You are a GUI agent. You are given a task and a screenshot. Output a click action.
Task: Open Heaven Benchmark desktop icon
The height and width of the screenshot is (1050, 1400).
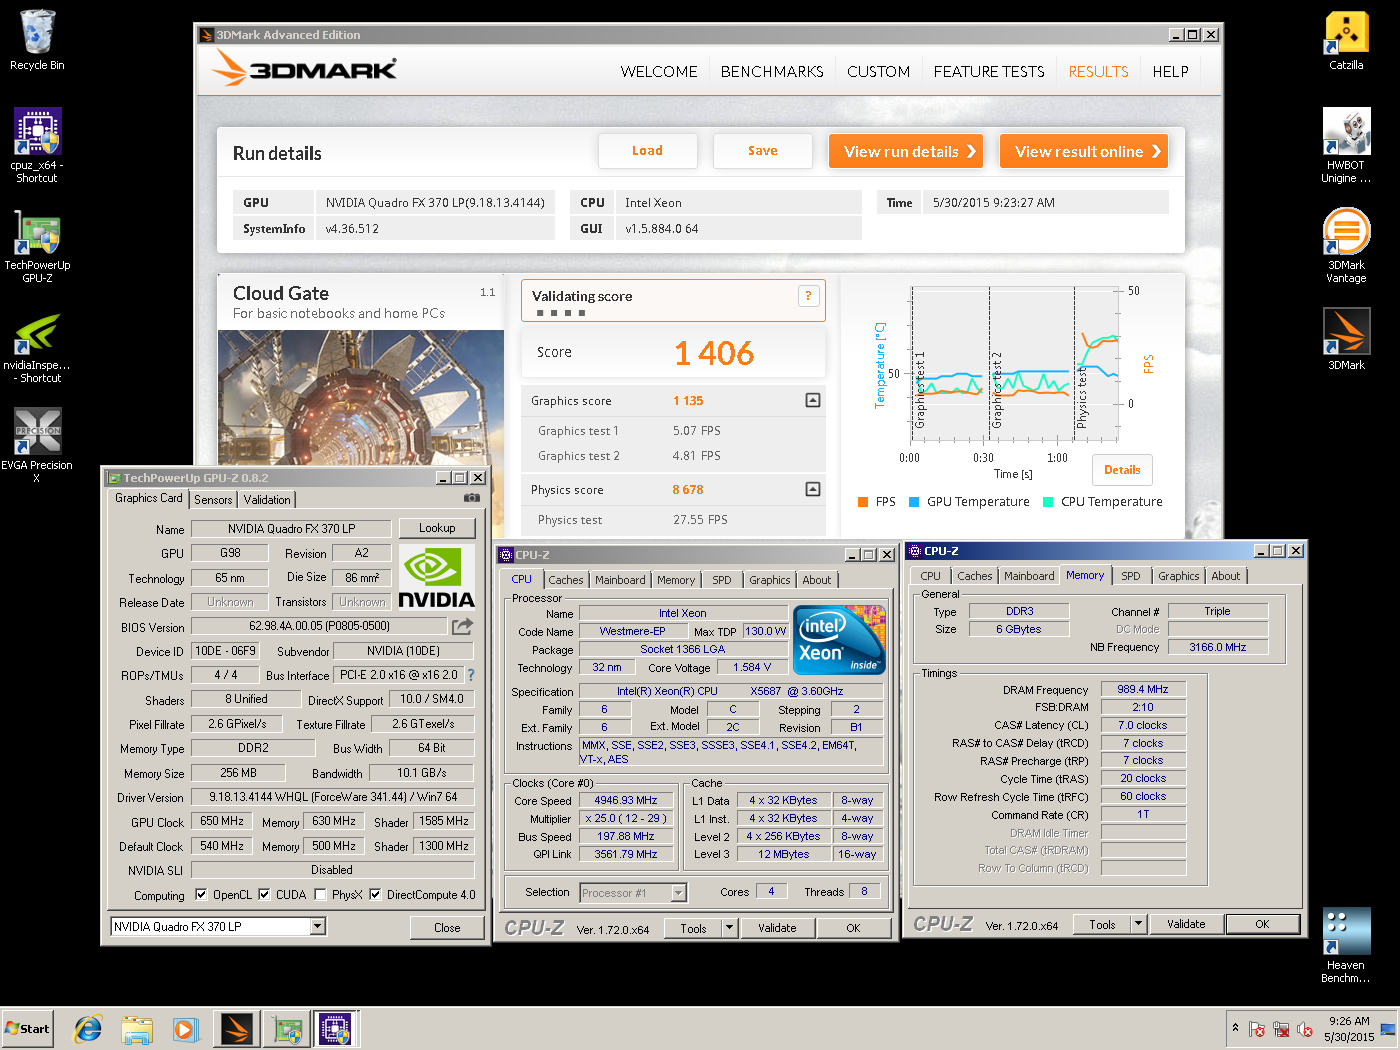click(1346, 946)
